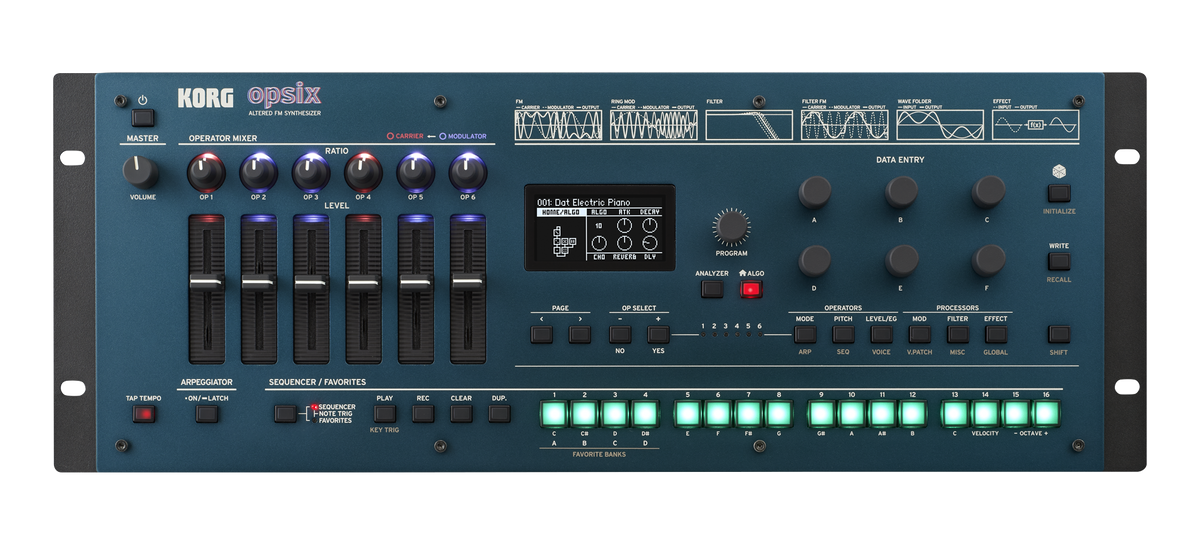Click the OP 1 level fader

click(x=206, y=285)
